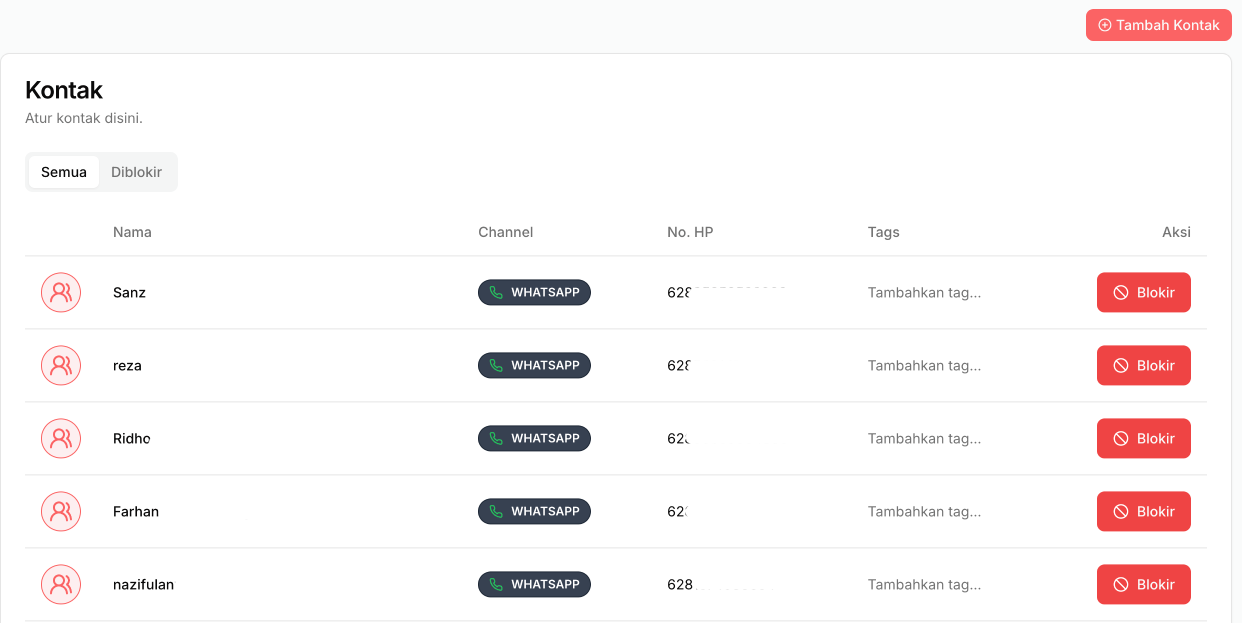Screen dimensions: 1242x623
Task: Click the Tambahkan tag field for Sanz
Action: click(x=924, y=292)
